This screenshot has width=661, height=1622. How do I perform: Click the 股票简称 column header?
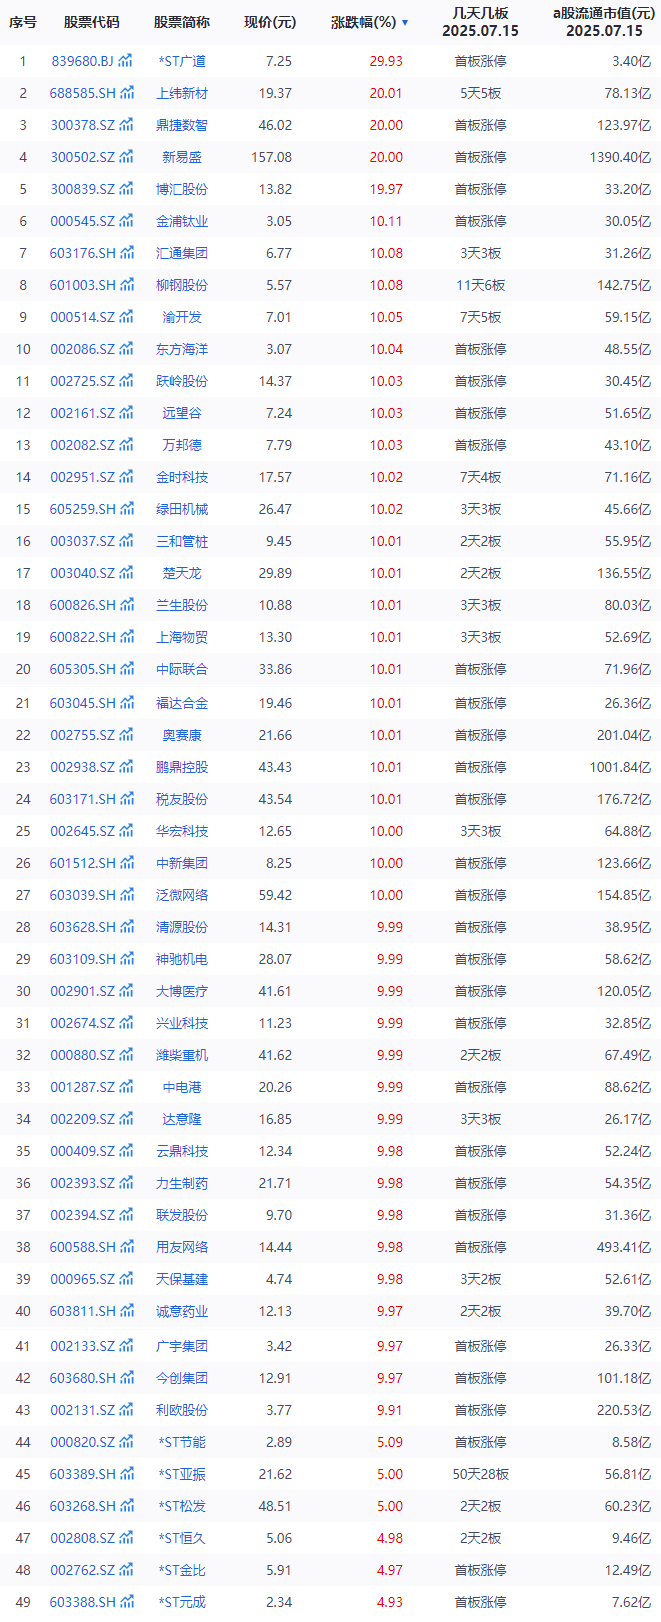182,22
